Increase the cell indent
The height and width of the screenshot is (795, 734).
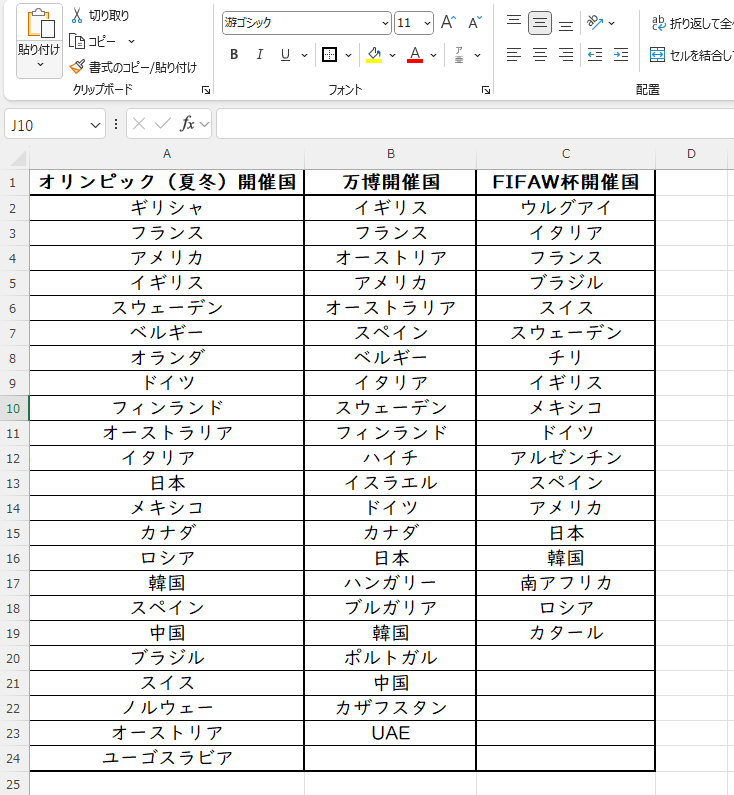pos(620,54)
